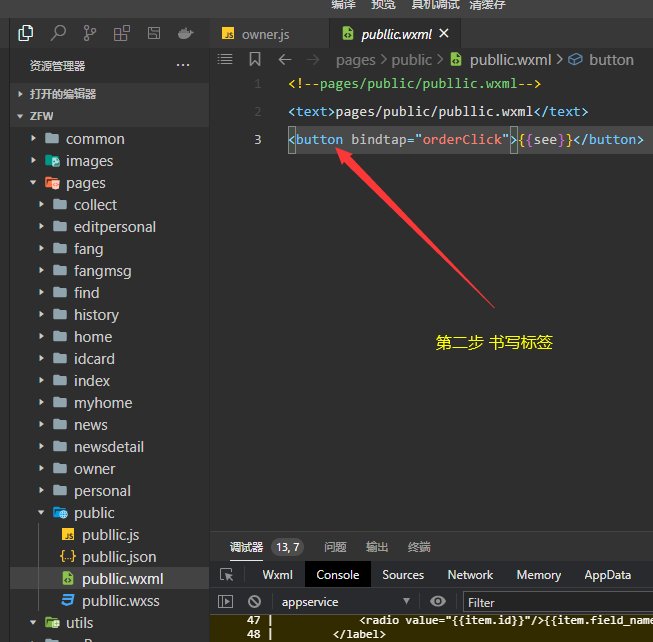
Task: Open the 问题 panel tab
Action: [334, 547]
